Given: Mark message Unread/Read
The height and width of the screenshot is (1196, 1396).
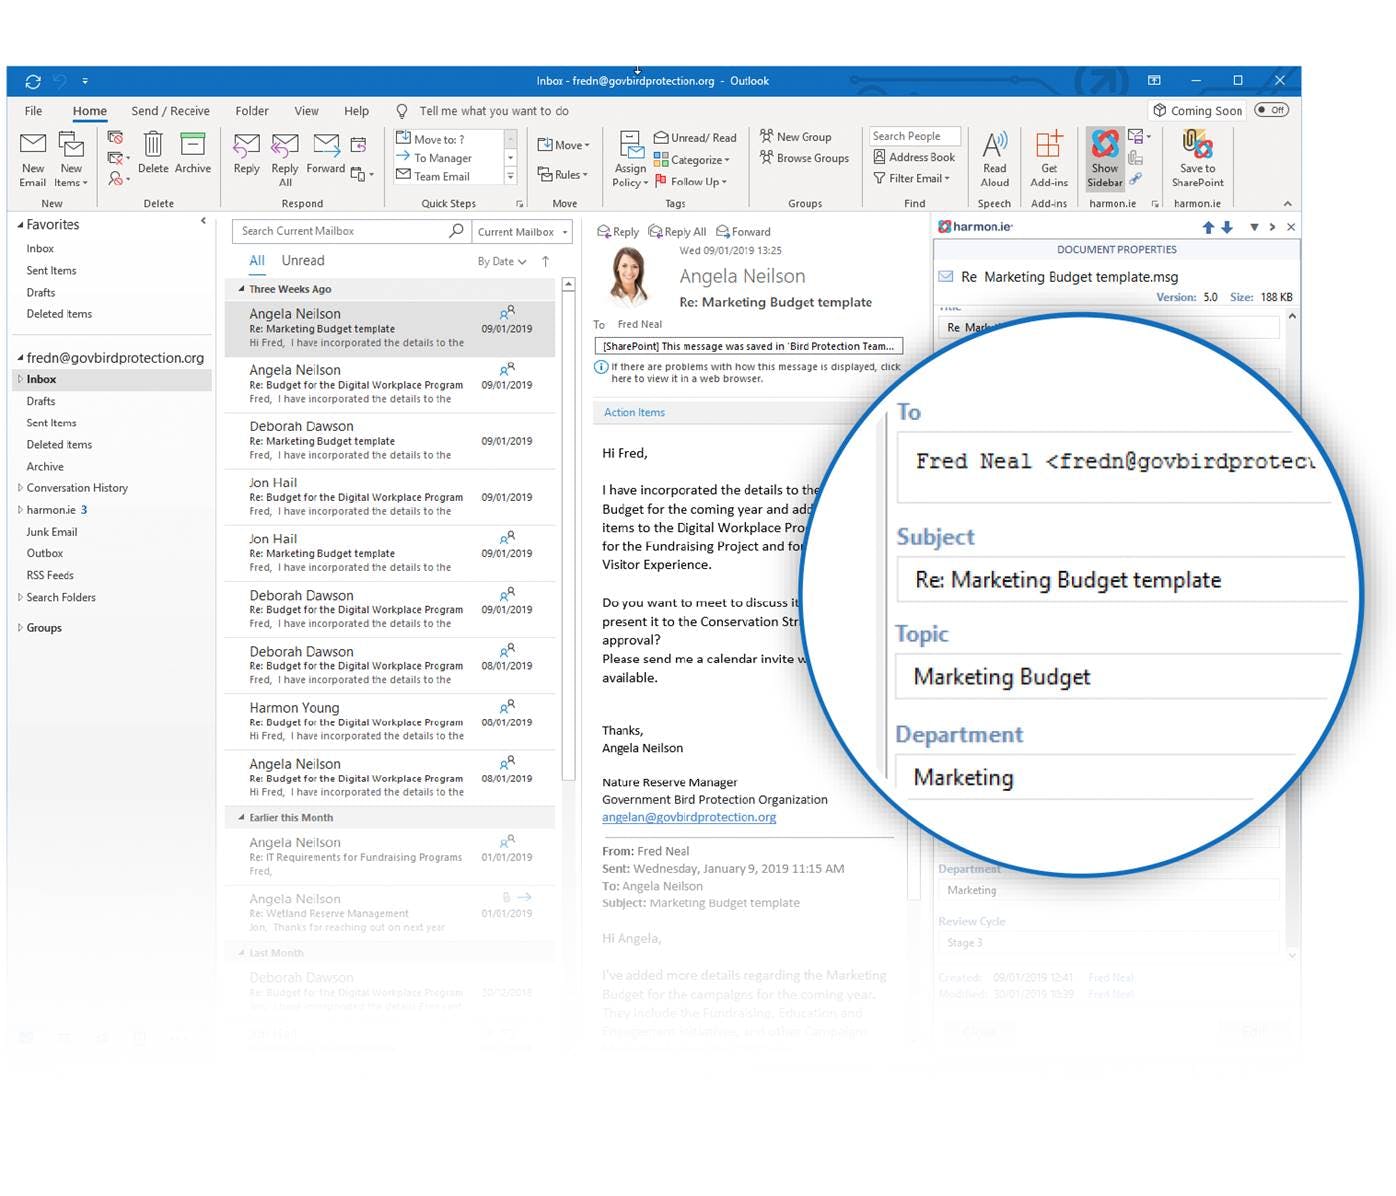Looking at the screenshot, I should coord(695,138).
